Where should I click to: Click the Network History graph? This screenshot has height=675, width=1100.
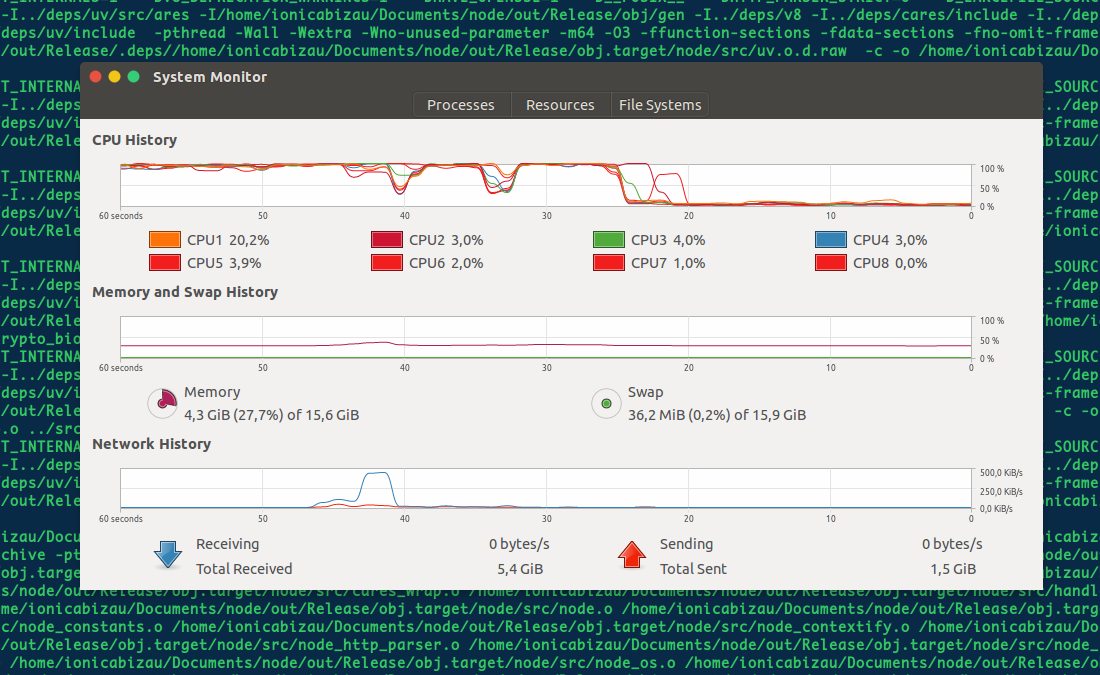pos(545,489)
